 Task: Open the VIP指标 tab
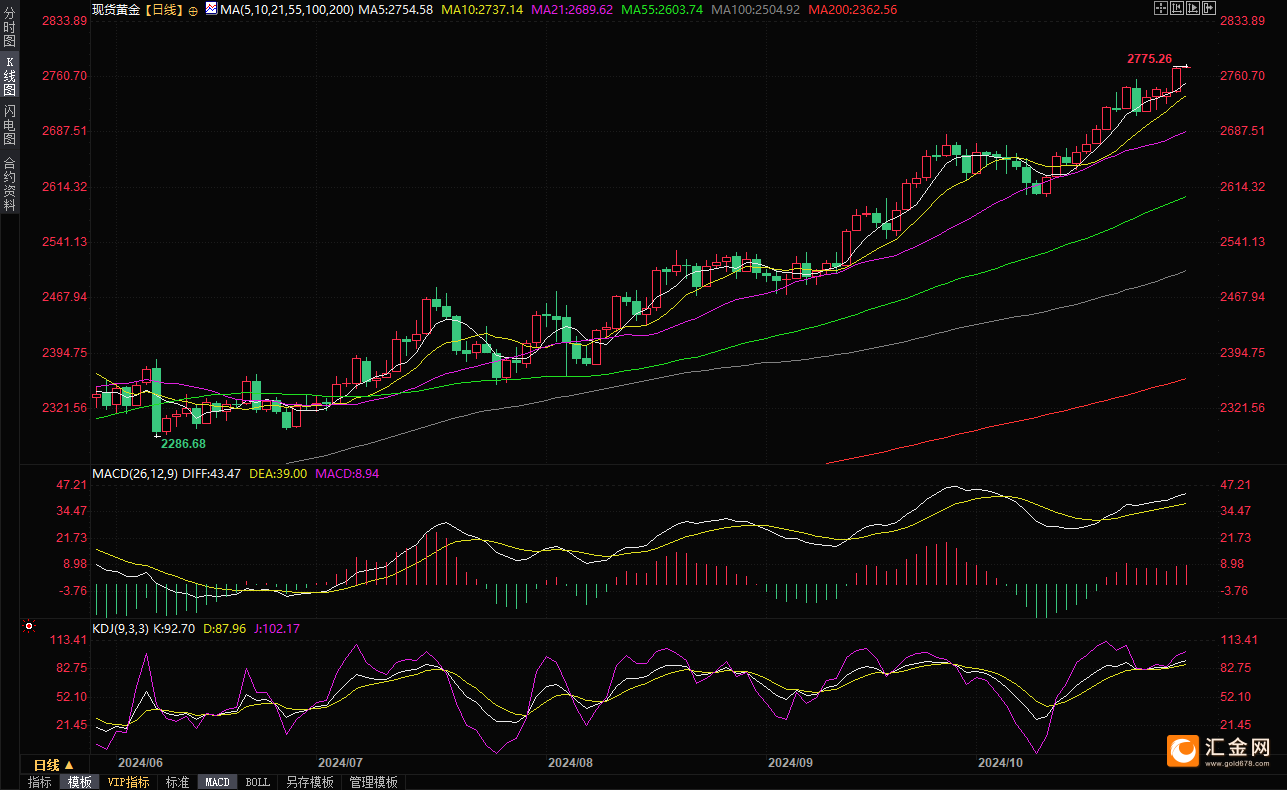pyautogui.click(x=129, y=782)
